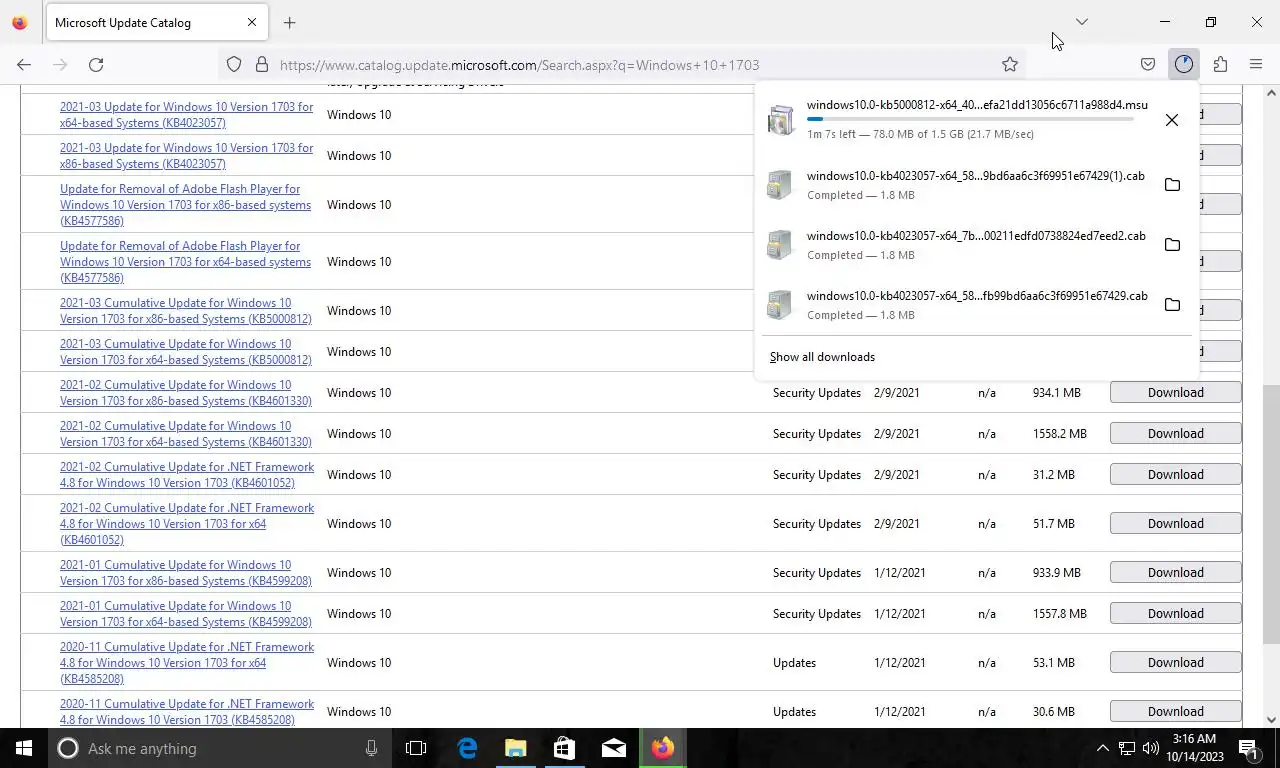Open File Explorer from taskbar
This screenshot has width=1280, height=768.
coord(515,748)
